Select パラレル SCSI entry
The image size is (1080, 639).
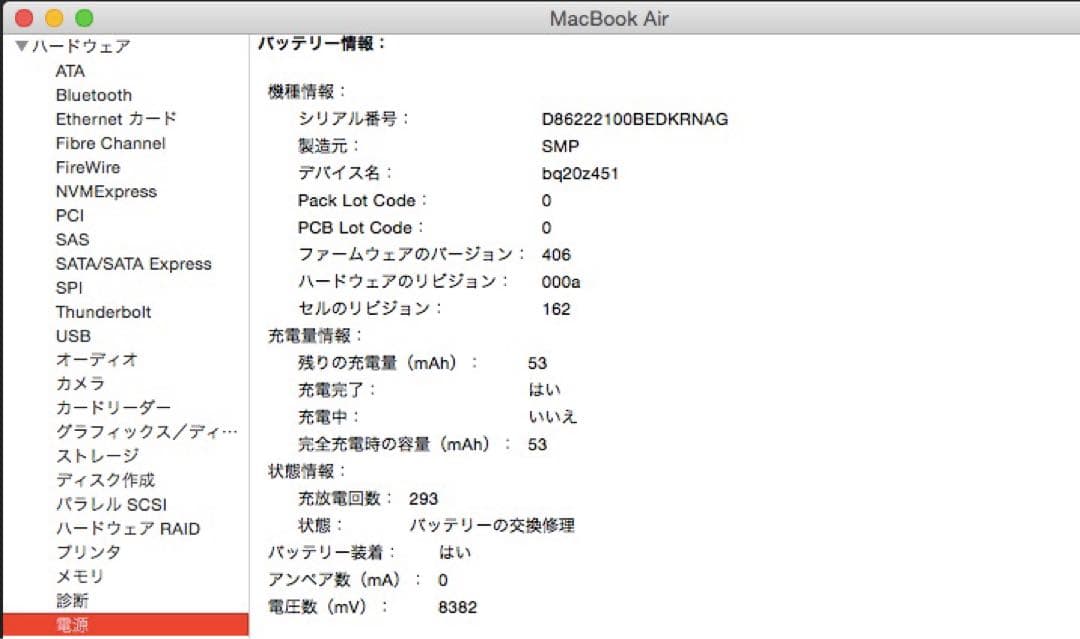click(x=112, y=504)
